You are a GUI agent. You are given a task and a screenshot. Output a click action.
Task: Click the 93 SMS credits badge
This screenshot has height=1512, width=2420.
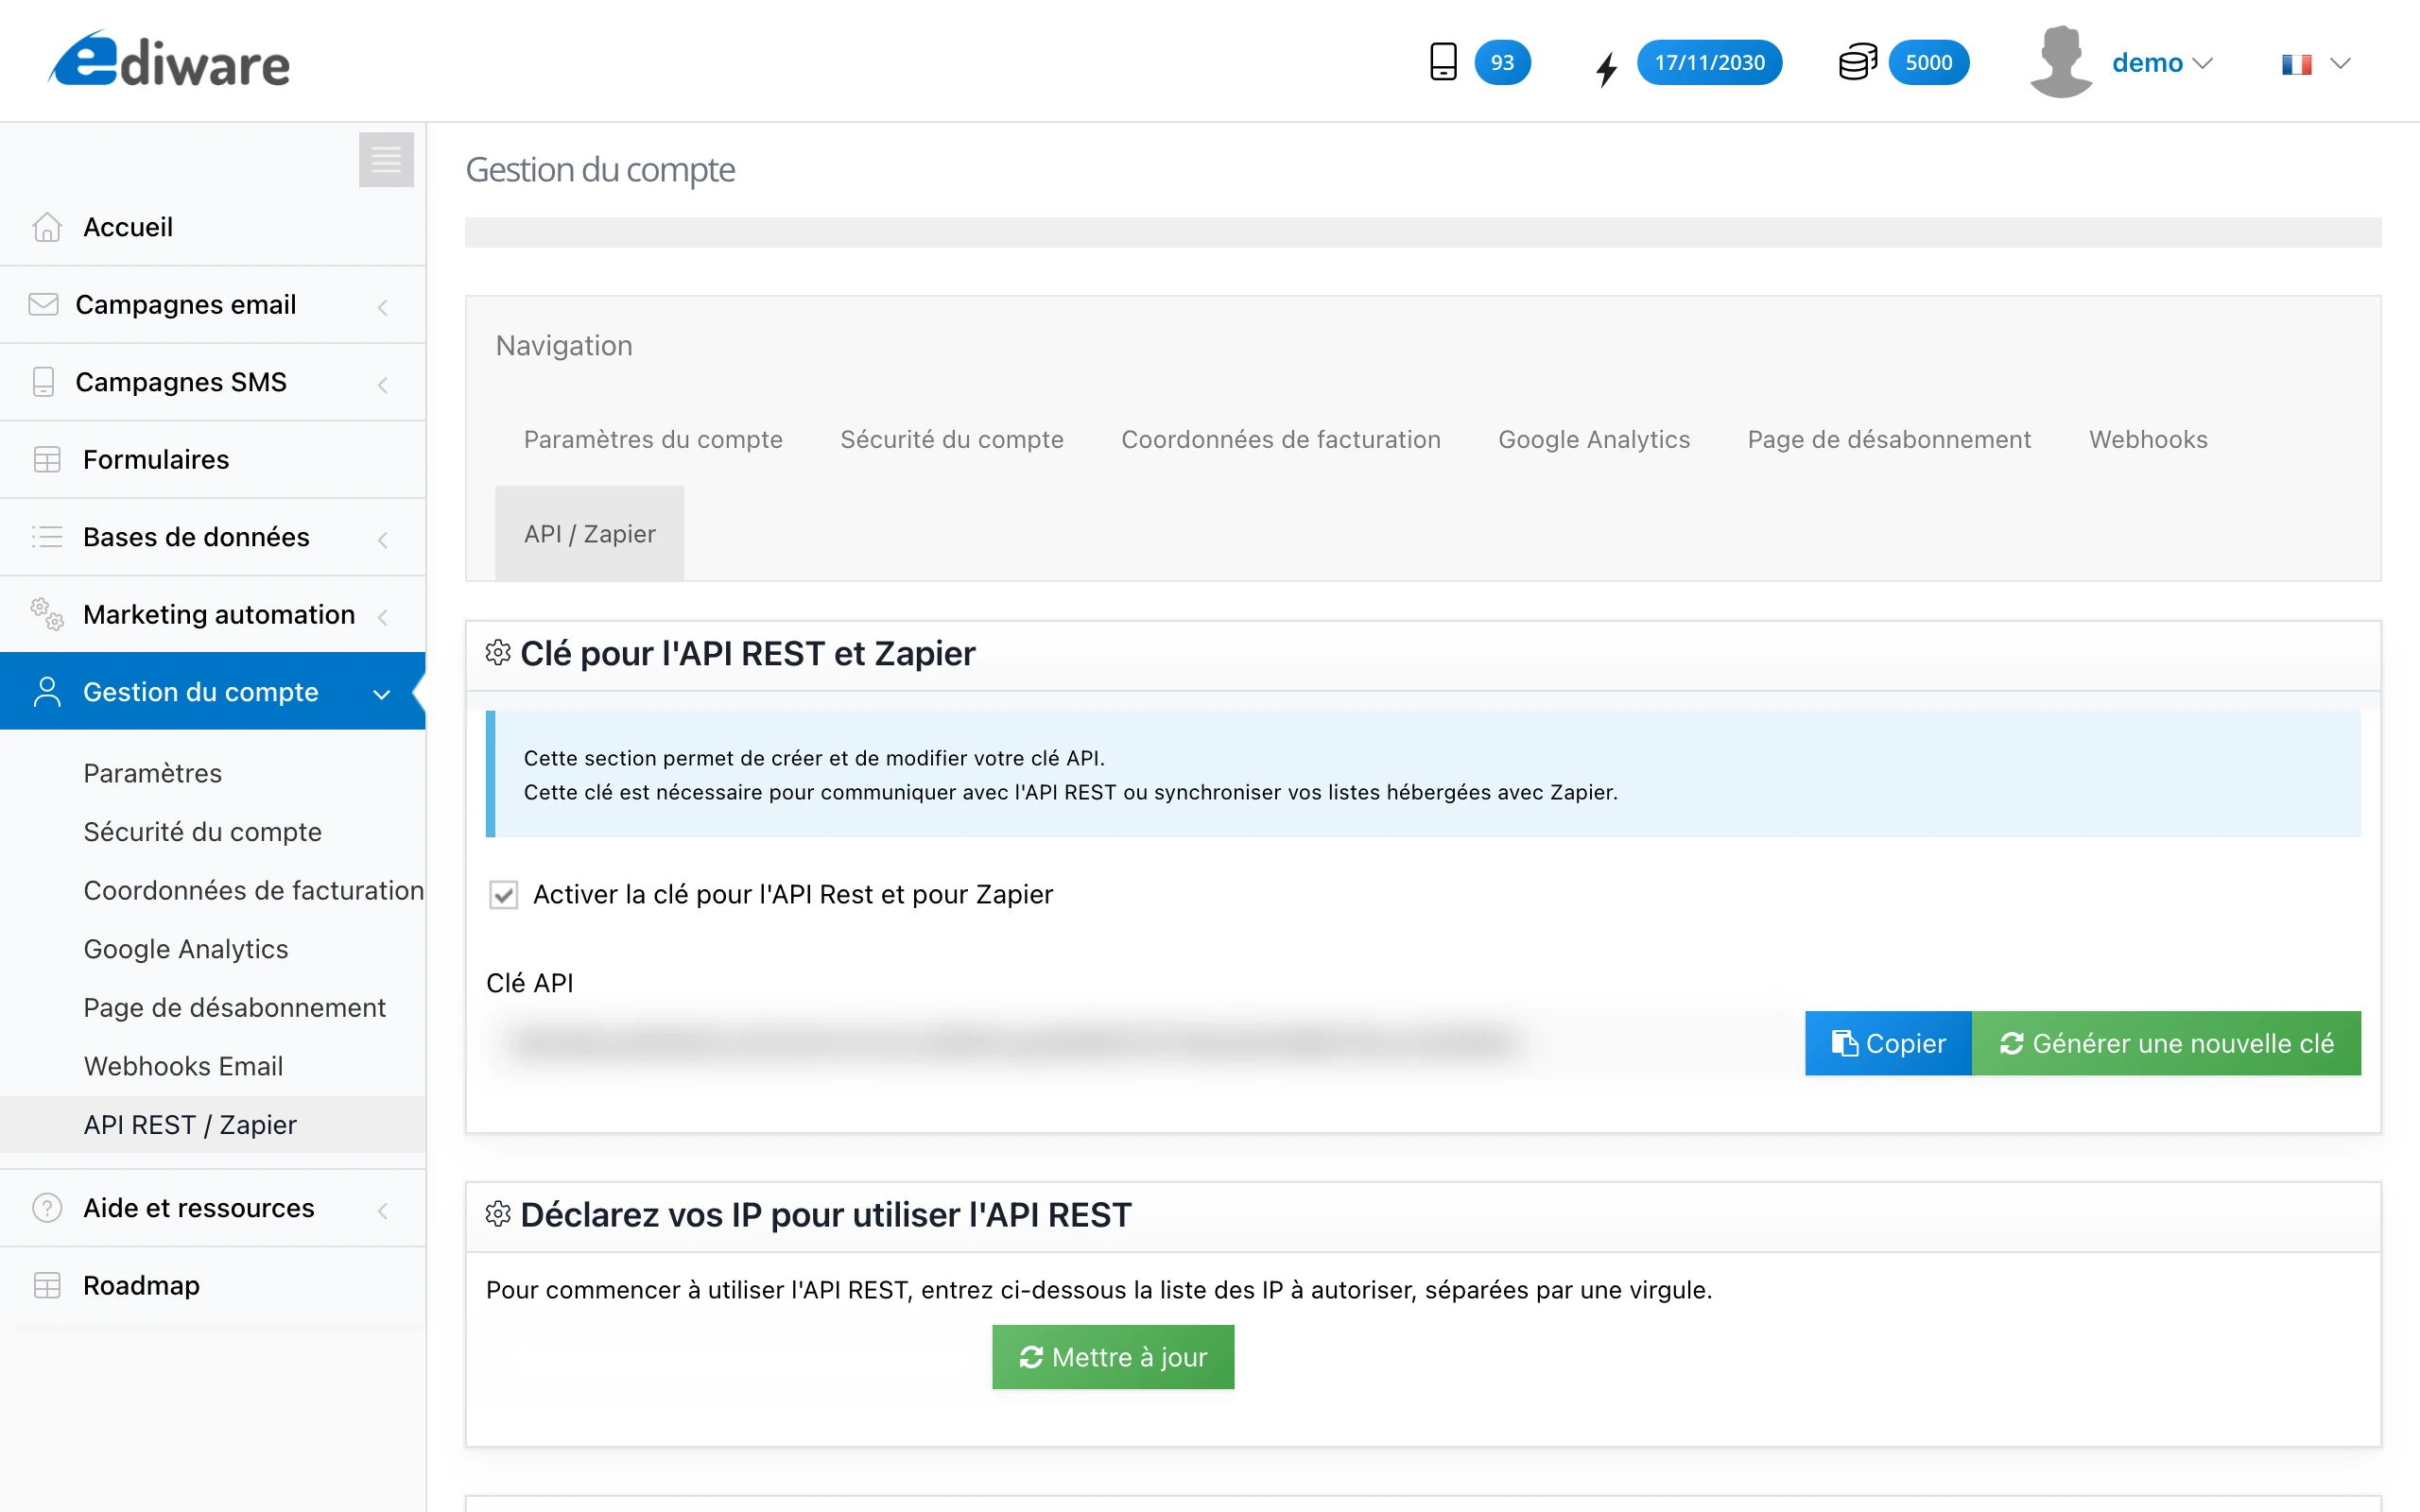point(1502,62)
